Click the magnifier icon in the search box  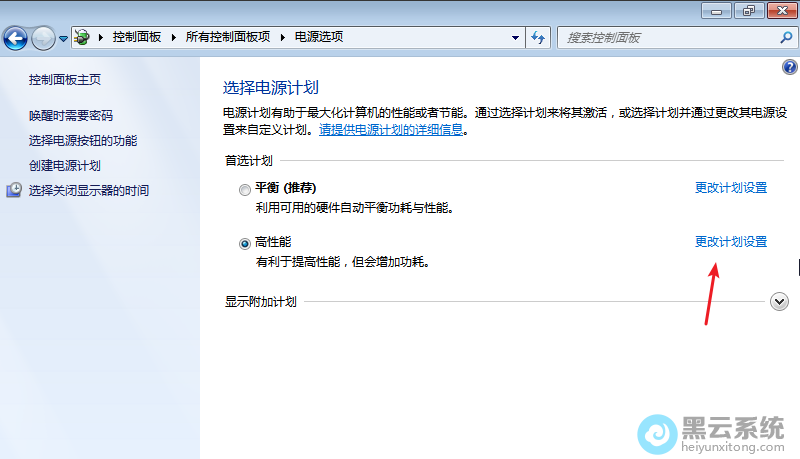[785, 37]
